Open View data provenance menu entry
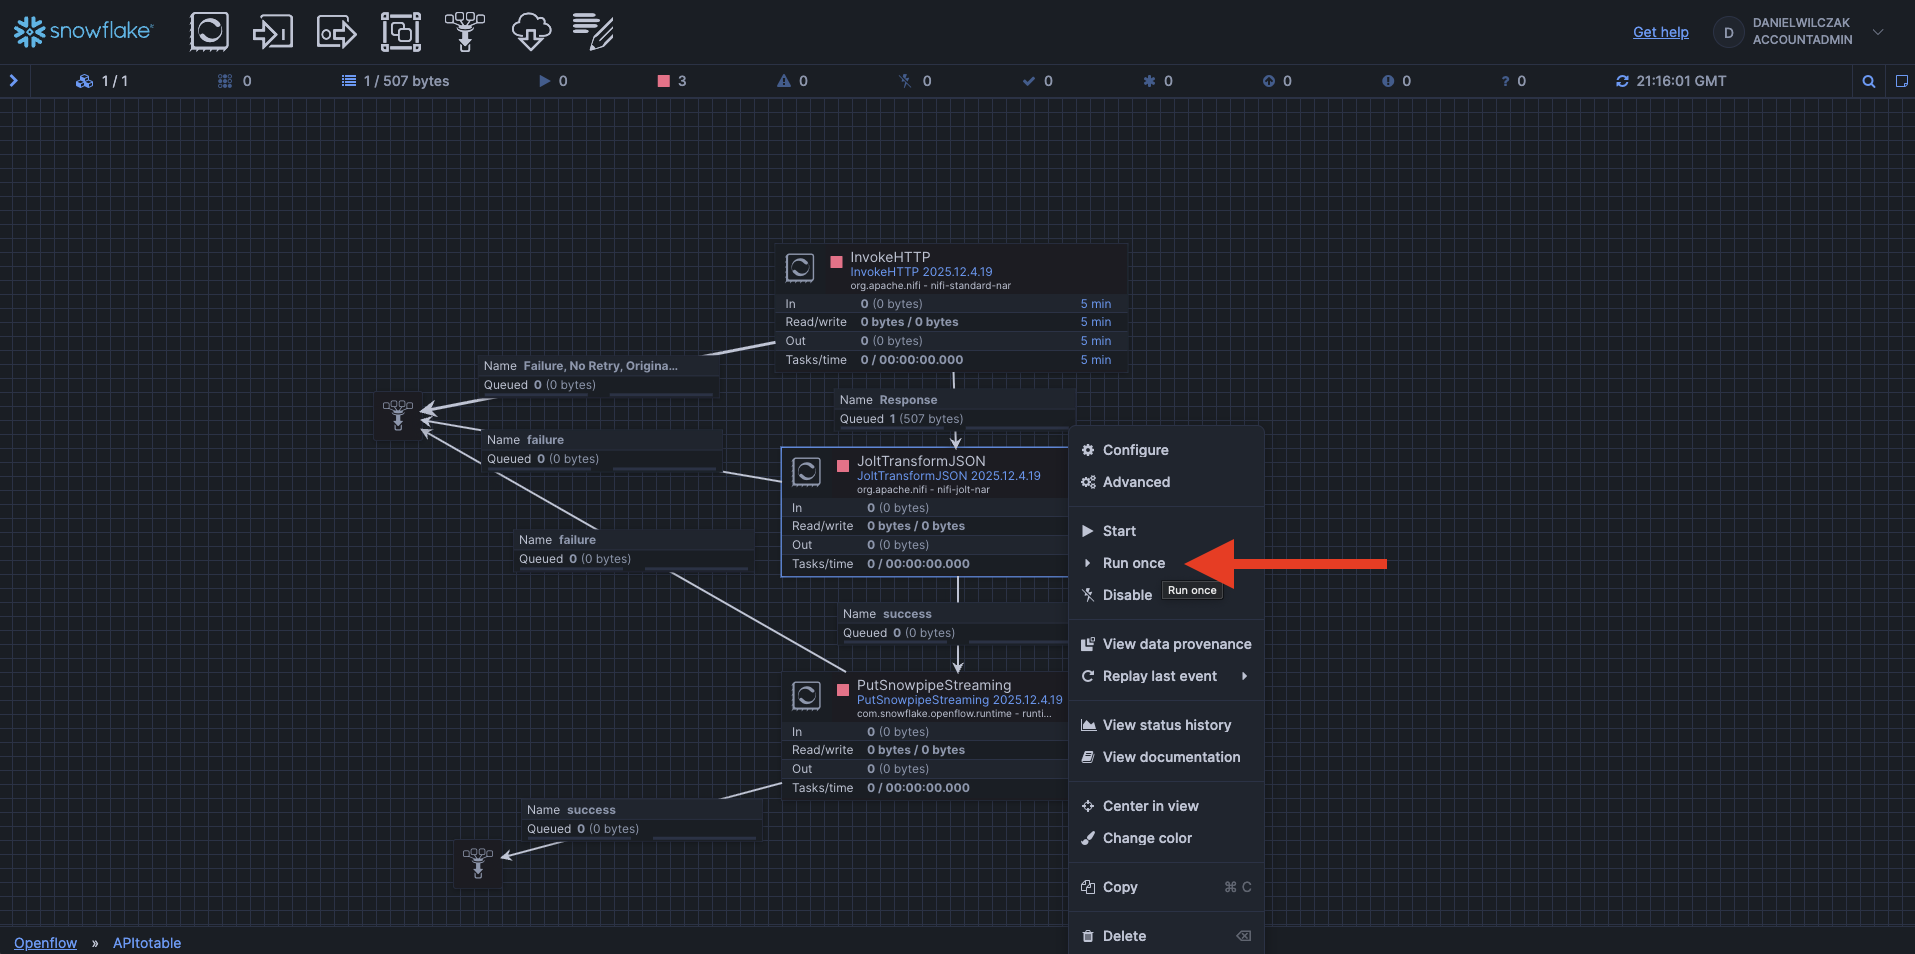The image size is (1915, 954). (1176, 644)
